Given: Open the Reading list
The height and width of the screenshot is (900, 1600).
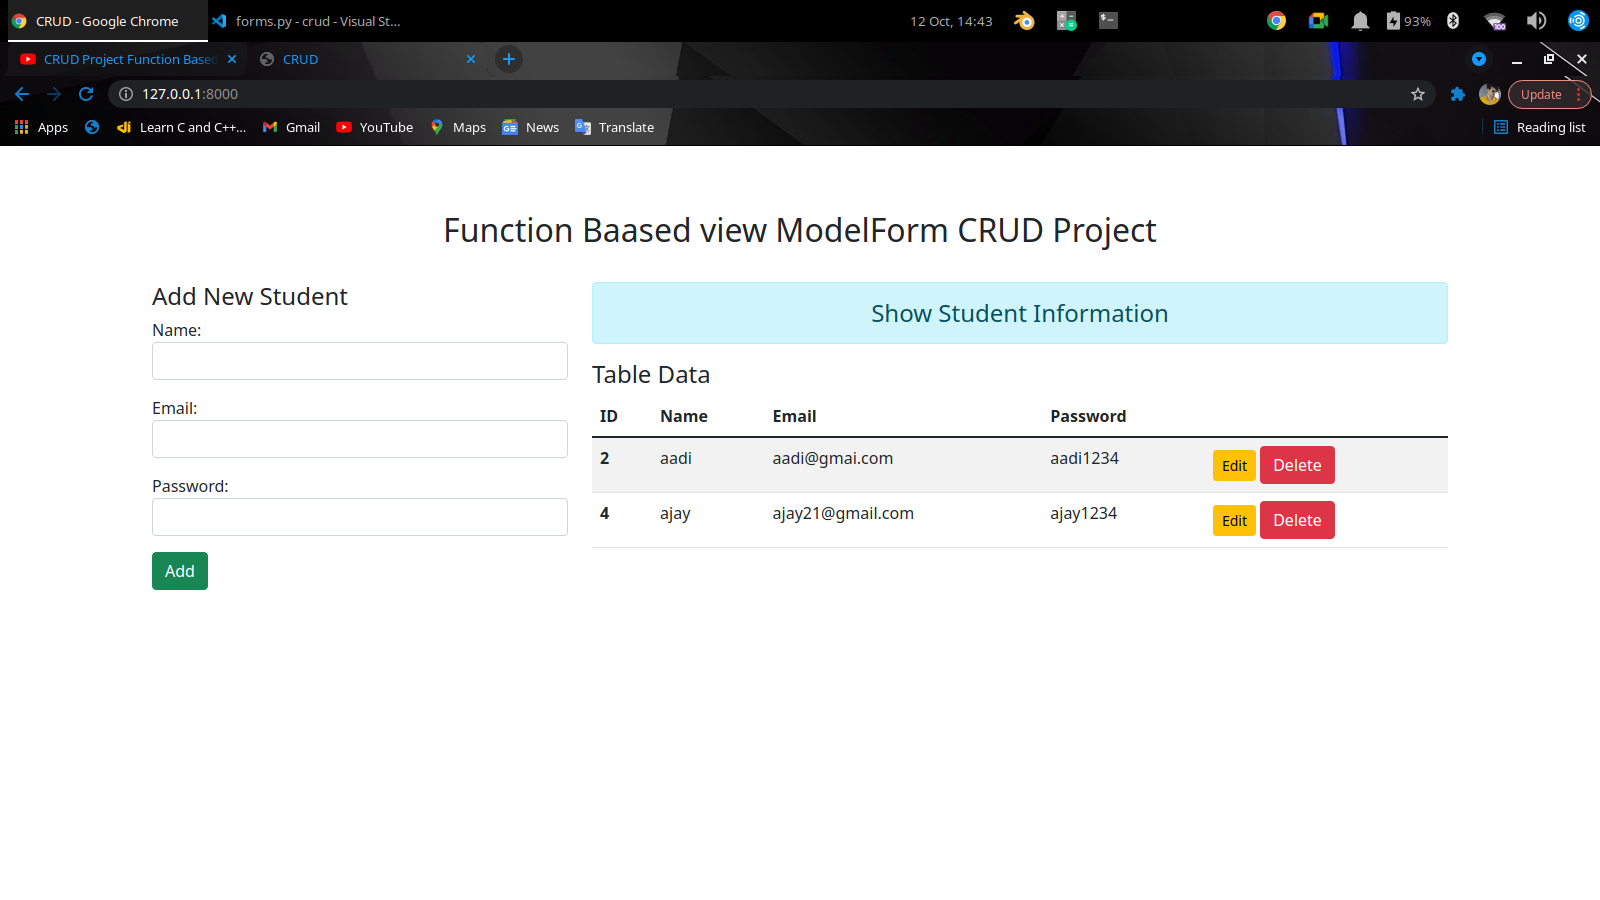Looking at the screenshot, I should [1540, 127].
